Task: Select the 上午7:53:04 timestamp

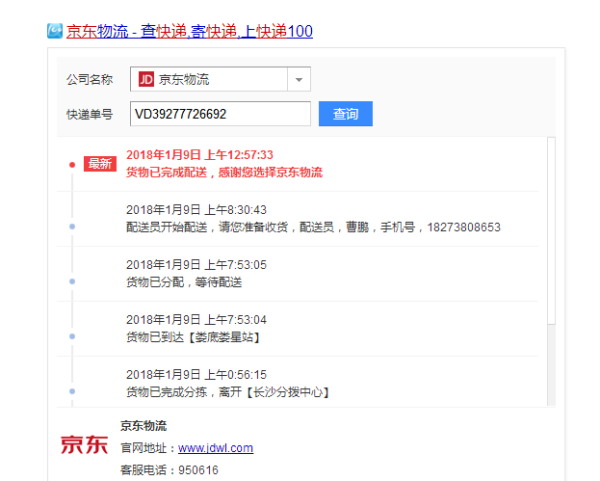Action: click(196, 320)
